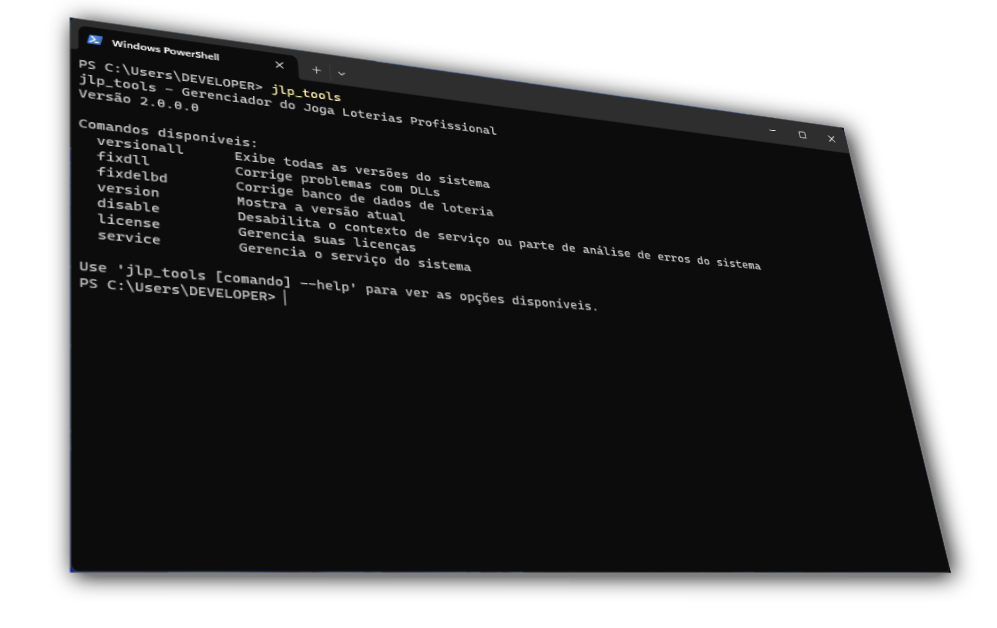Click the 'disable' command name

coord(128,205)
